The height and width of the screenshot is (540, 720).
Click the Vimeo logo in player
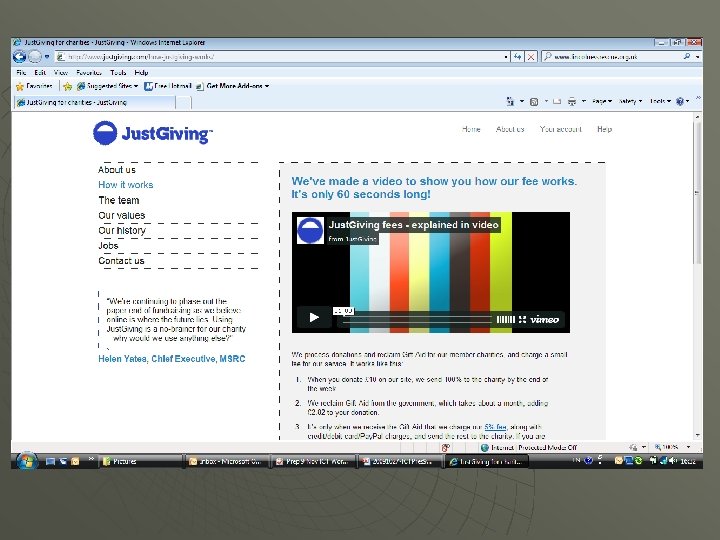(x=544, y=319)
